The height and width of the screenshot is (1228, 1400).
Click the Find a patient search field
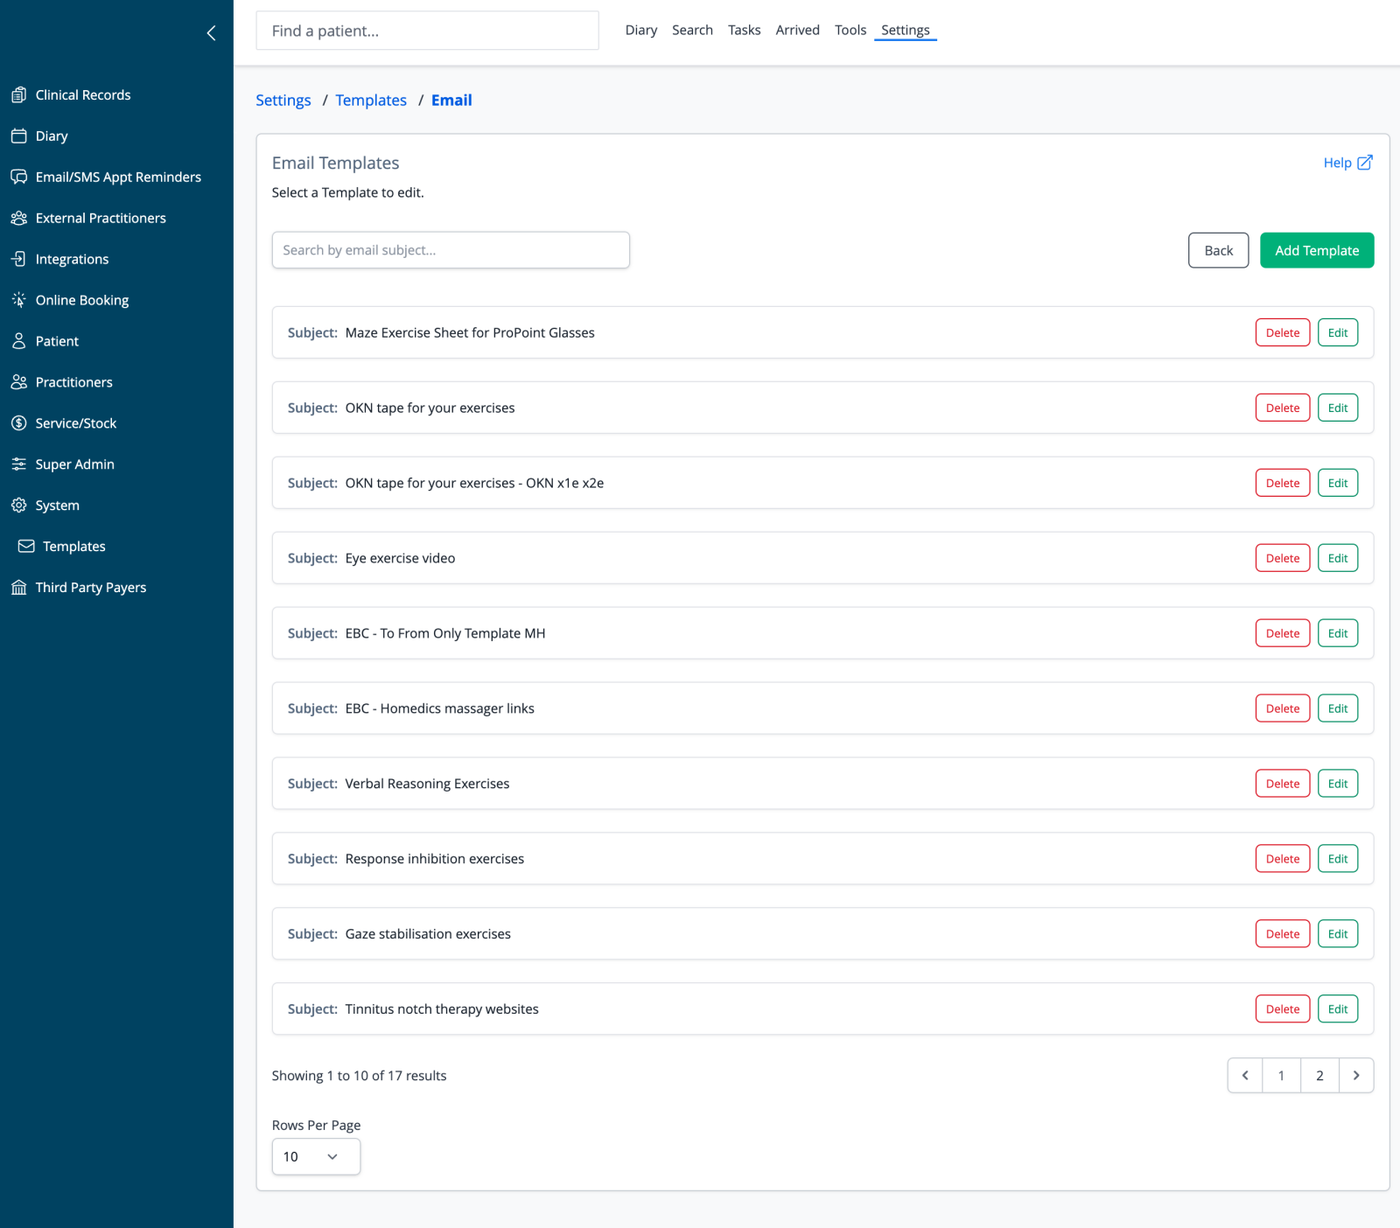(427, 31)
